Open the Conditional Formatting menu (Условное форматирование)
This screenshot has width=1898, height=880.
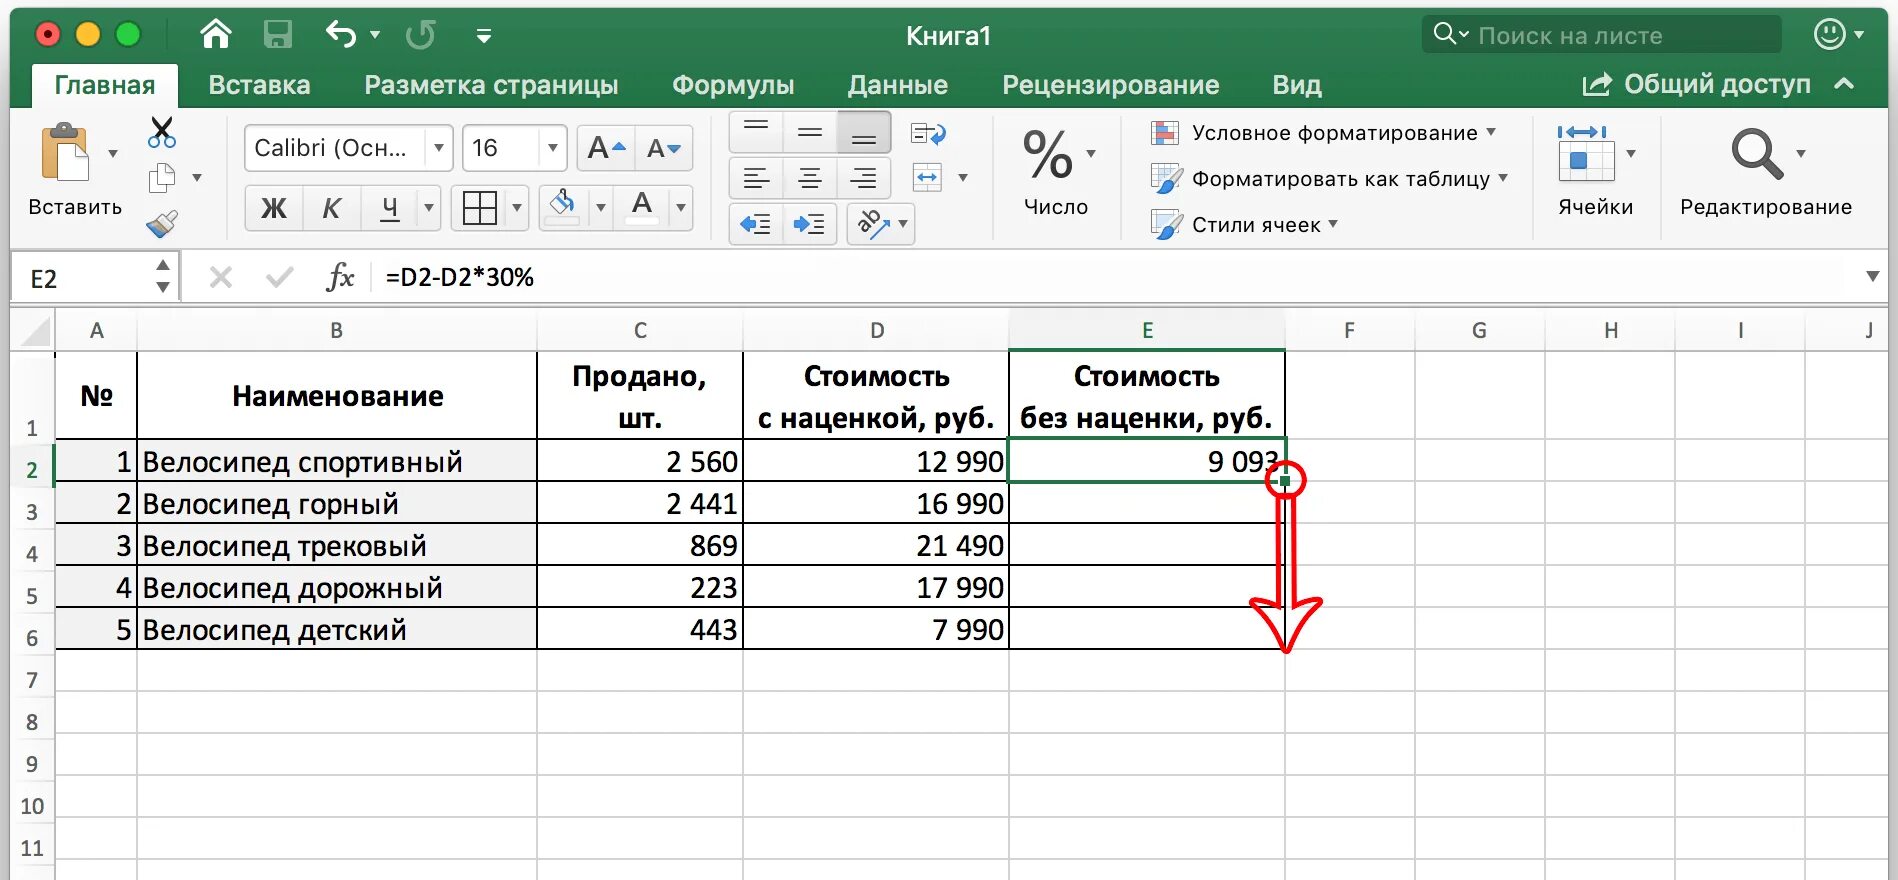coord(1323,133)
